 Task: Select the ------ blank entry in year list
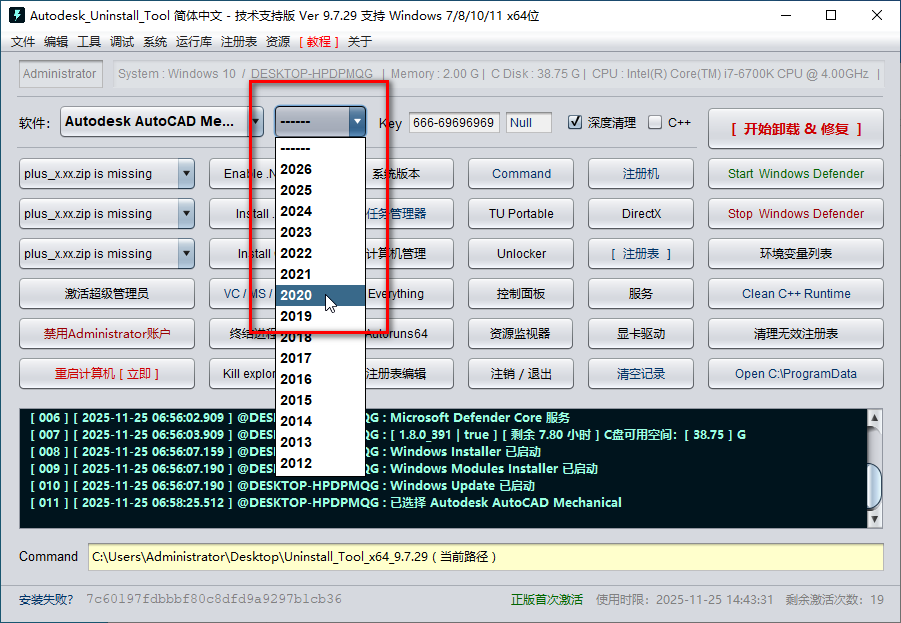point(320,148)
